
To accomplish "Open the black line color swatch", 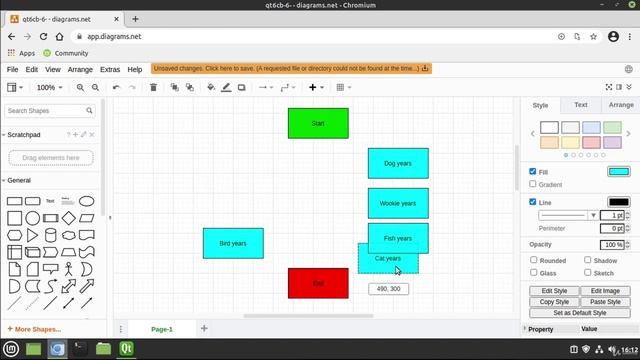I will pyautogui.click(x=618, y=202).
